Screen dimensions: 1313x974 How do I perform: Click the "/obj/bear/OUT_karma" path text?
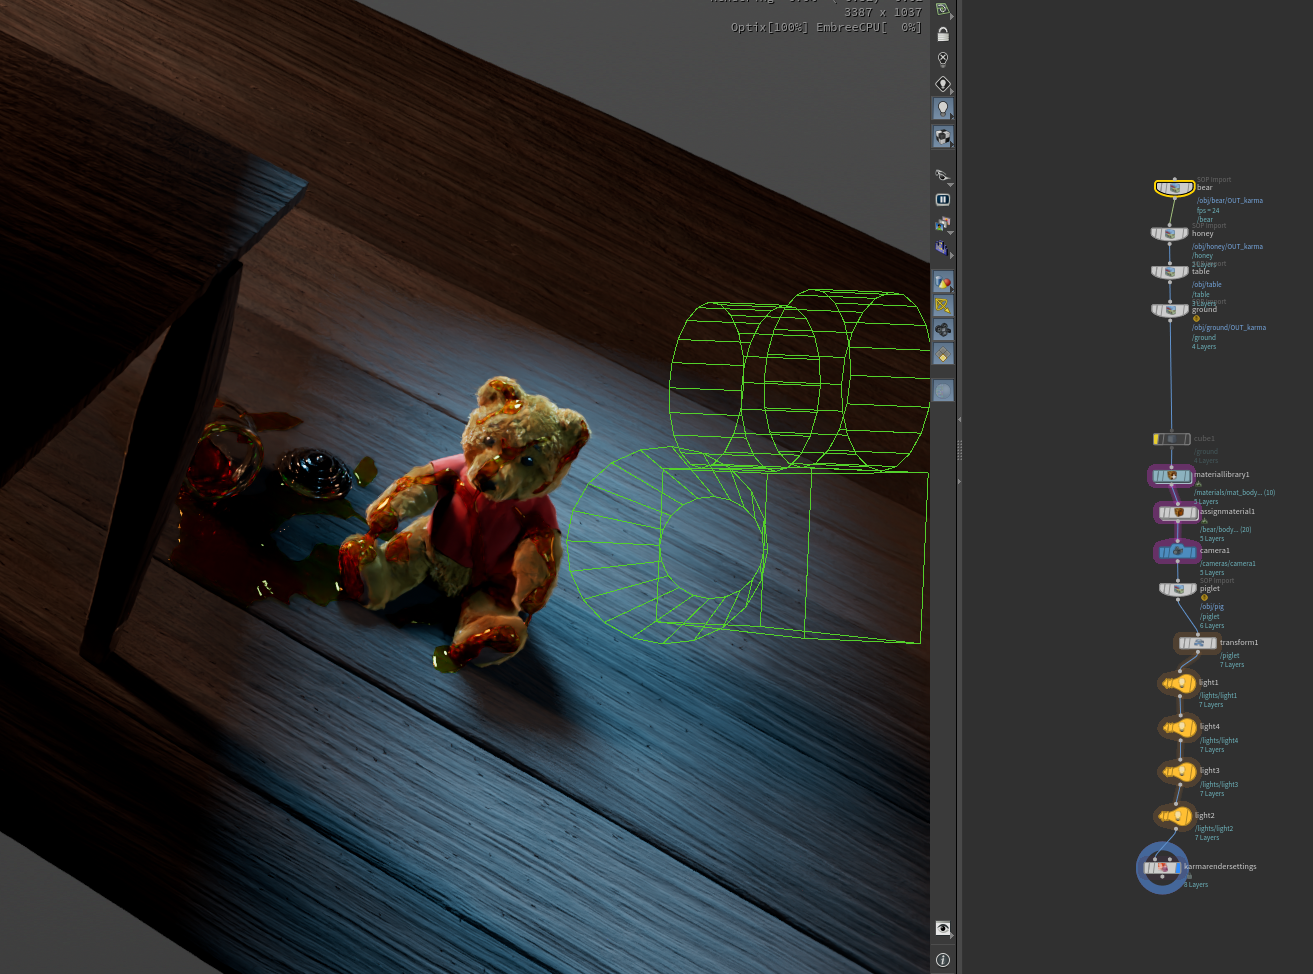click(x=1230, y=201)
